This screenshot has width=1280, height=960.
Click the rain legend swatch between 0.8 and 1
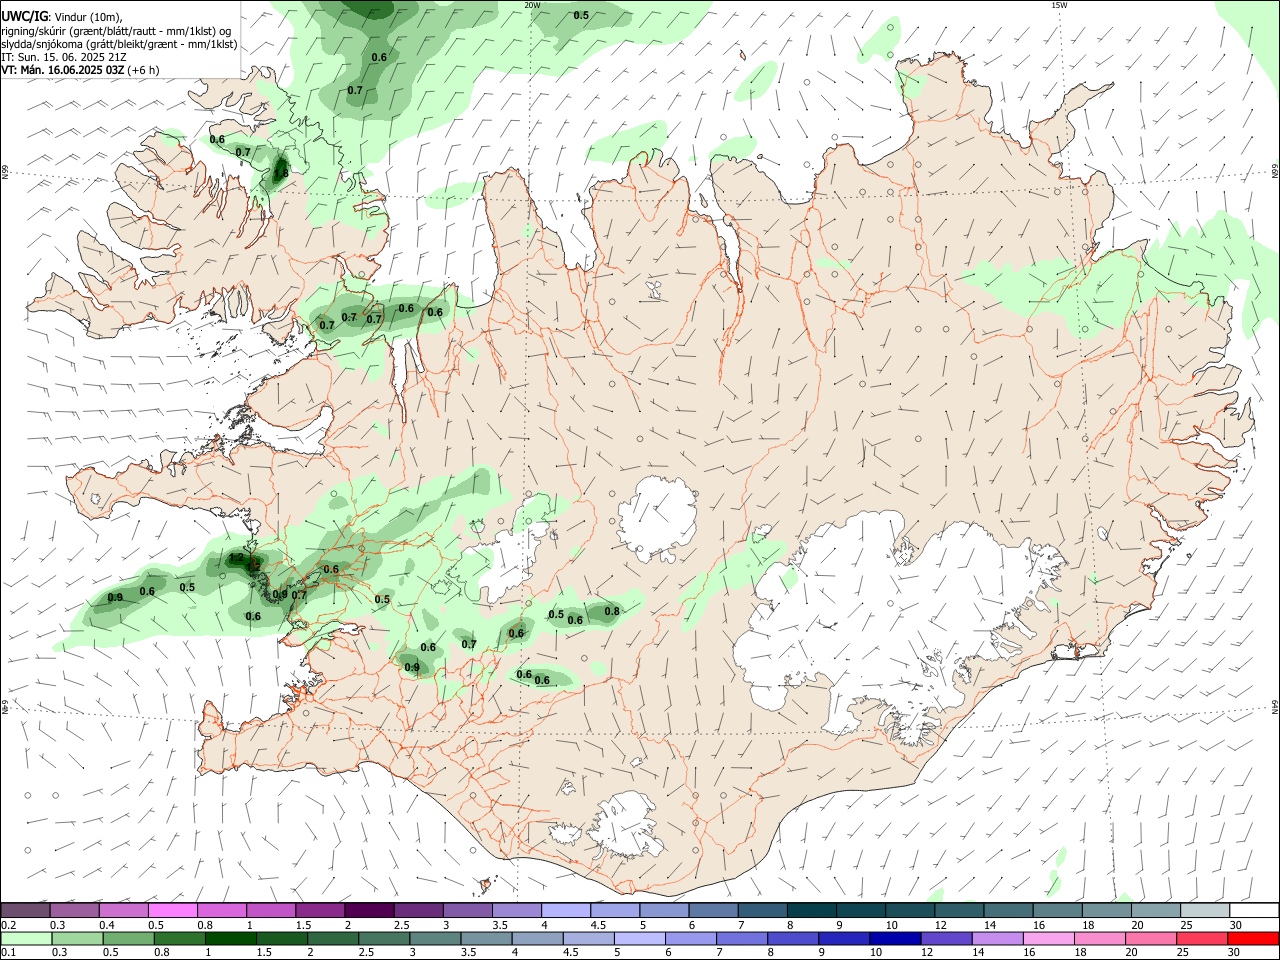[179, 938]
